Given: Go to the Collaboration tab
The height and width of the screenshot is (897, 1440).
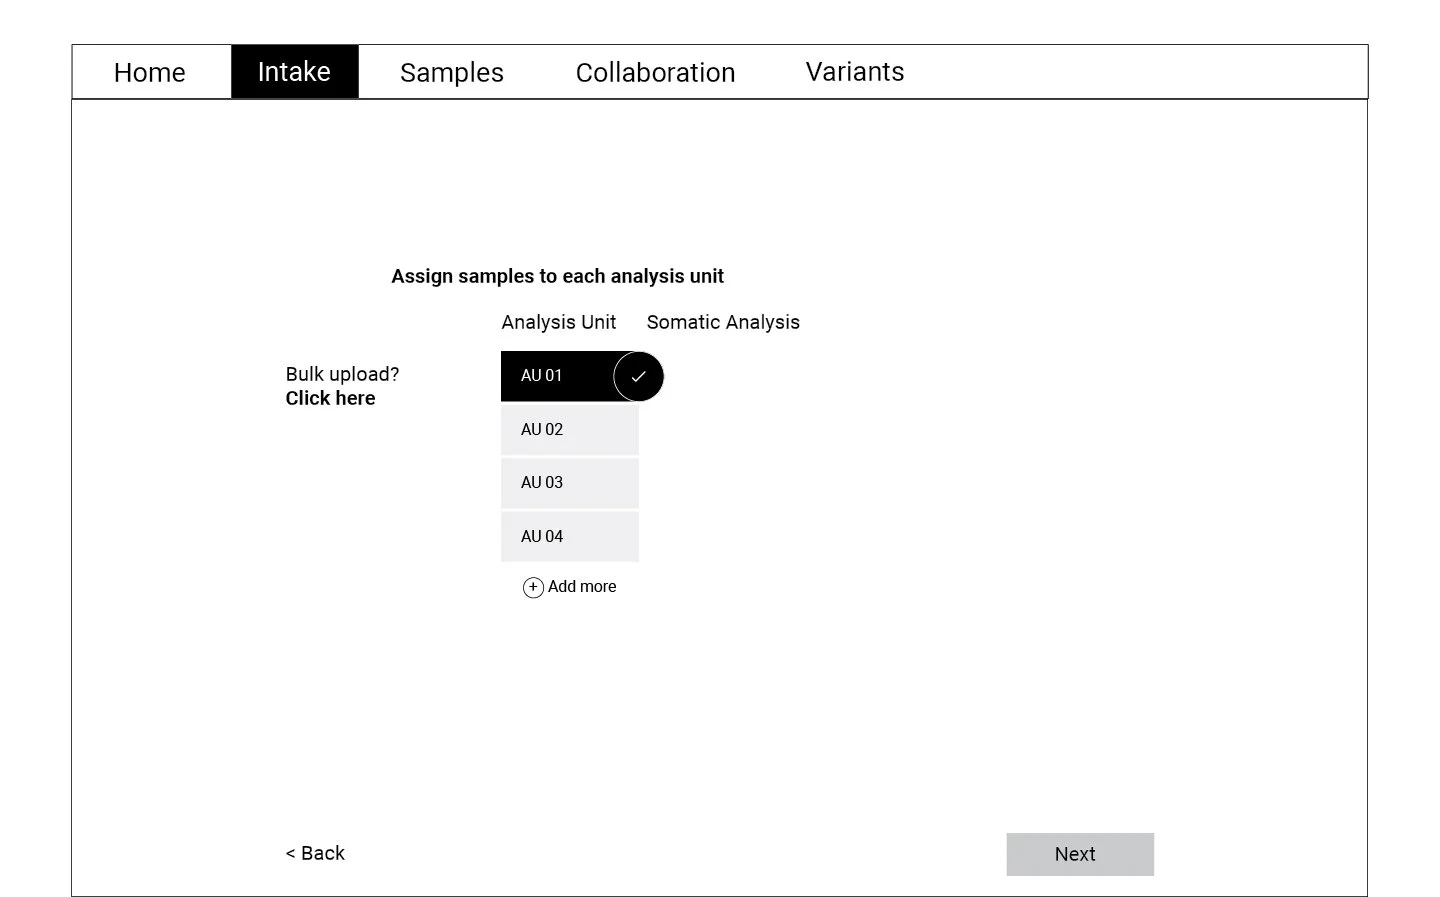Looking at the screenshot, I should pos(655,72).
